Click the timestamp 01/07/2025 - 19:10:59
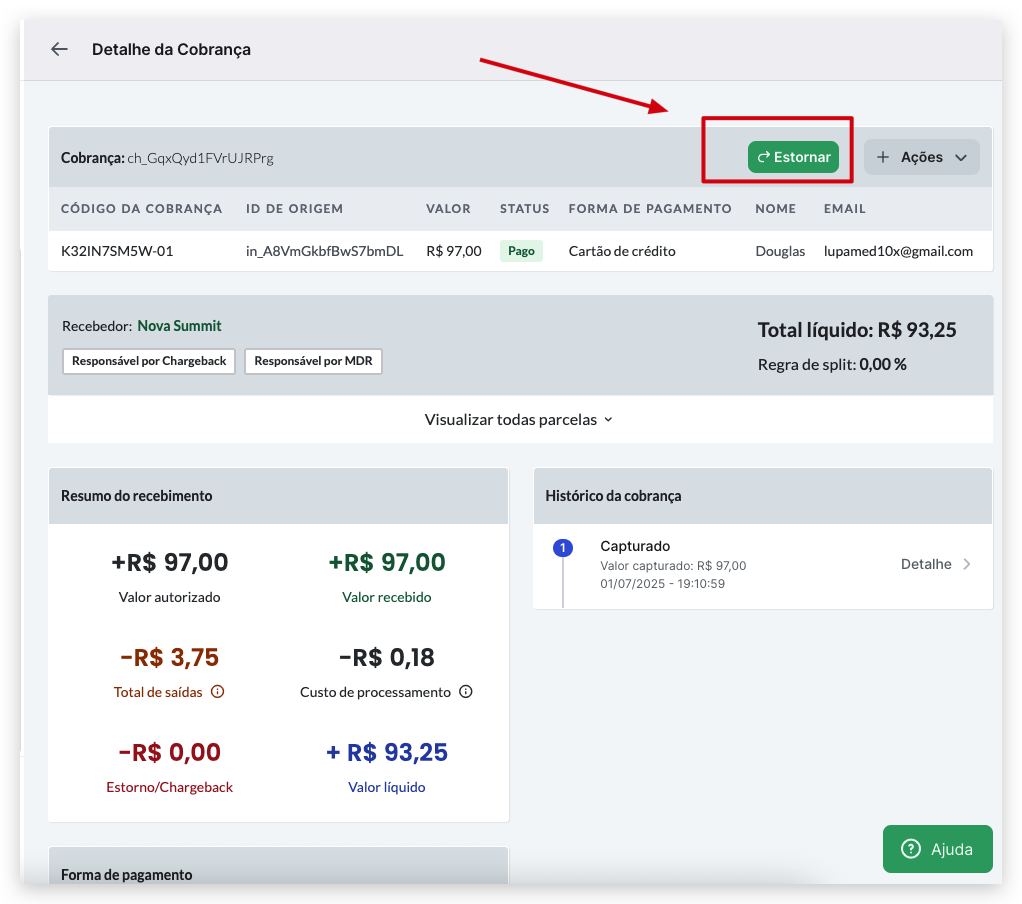The height and width of the screenshot is (904, 1022). coord(662,583)
